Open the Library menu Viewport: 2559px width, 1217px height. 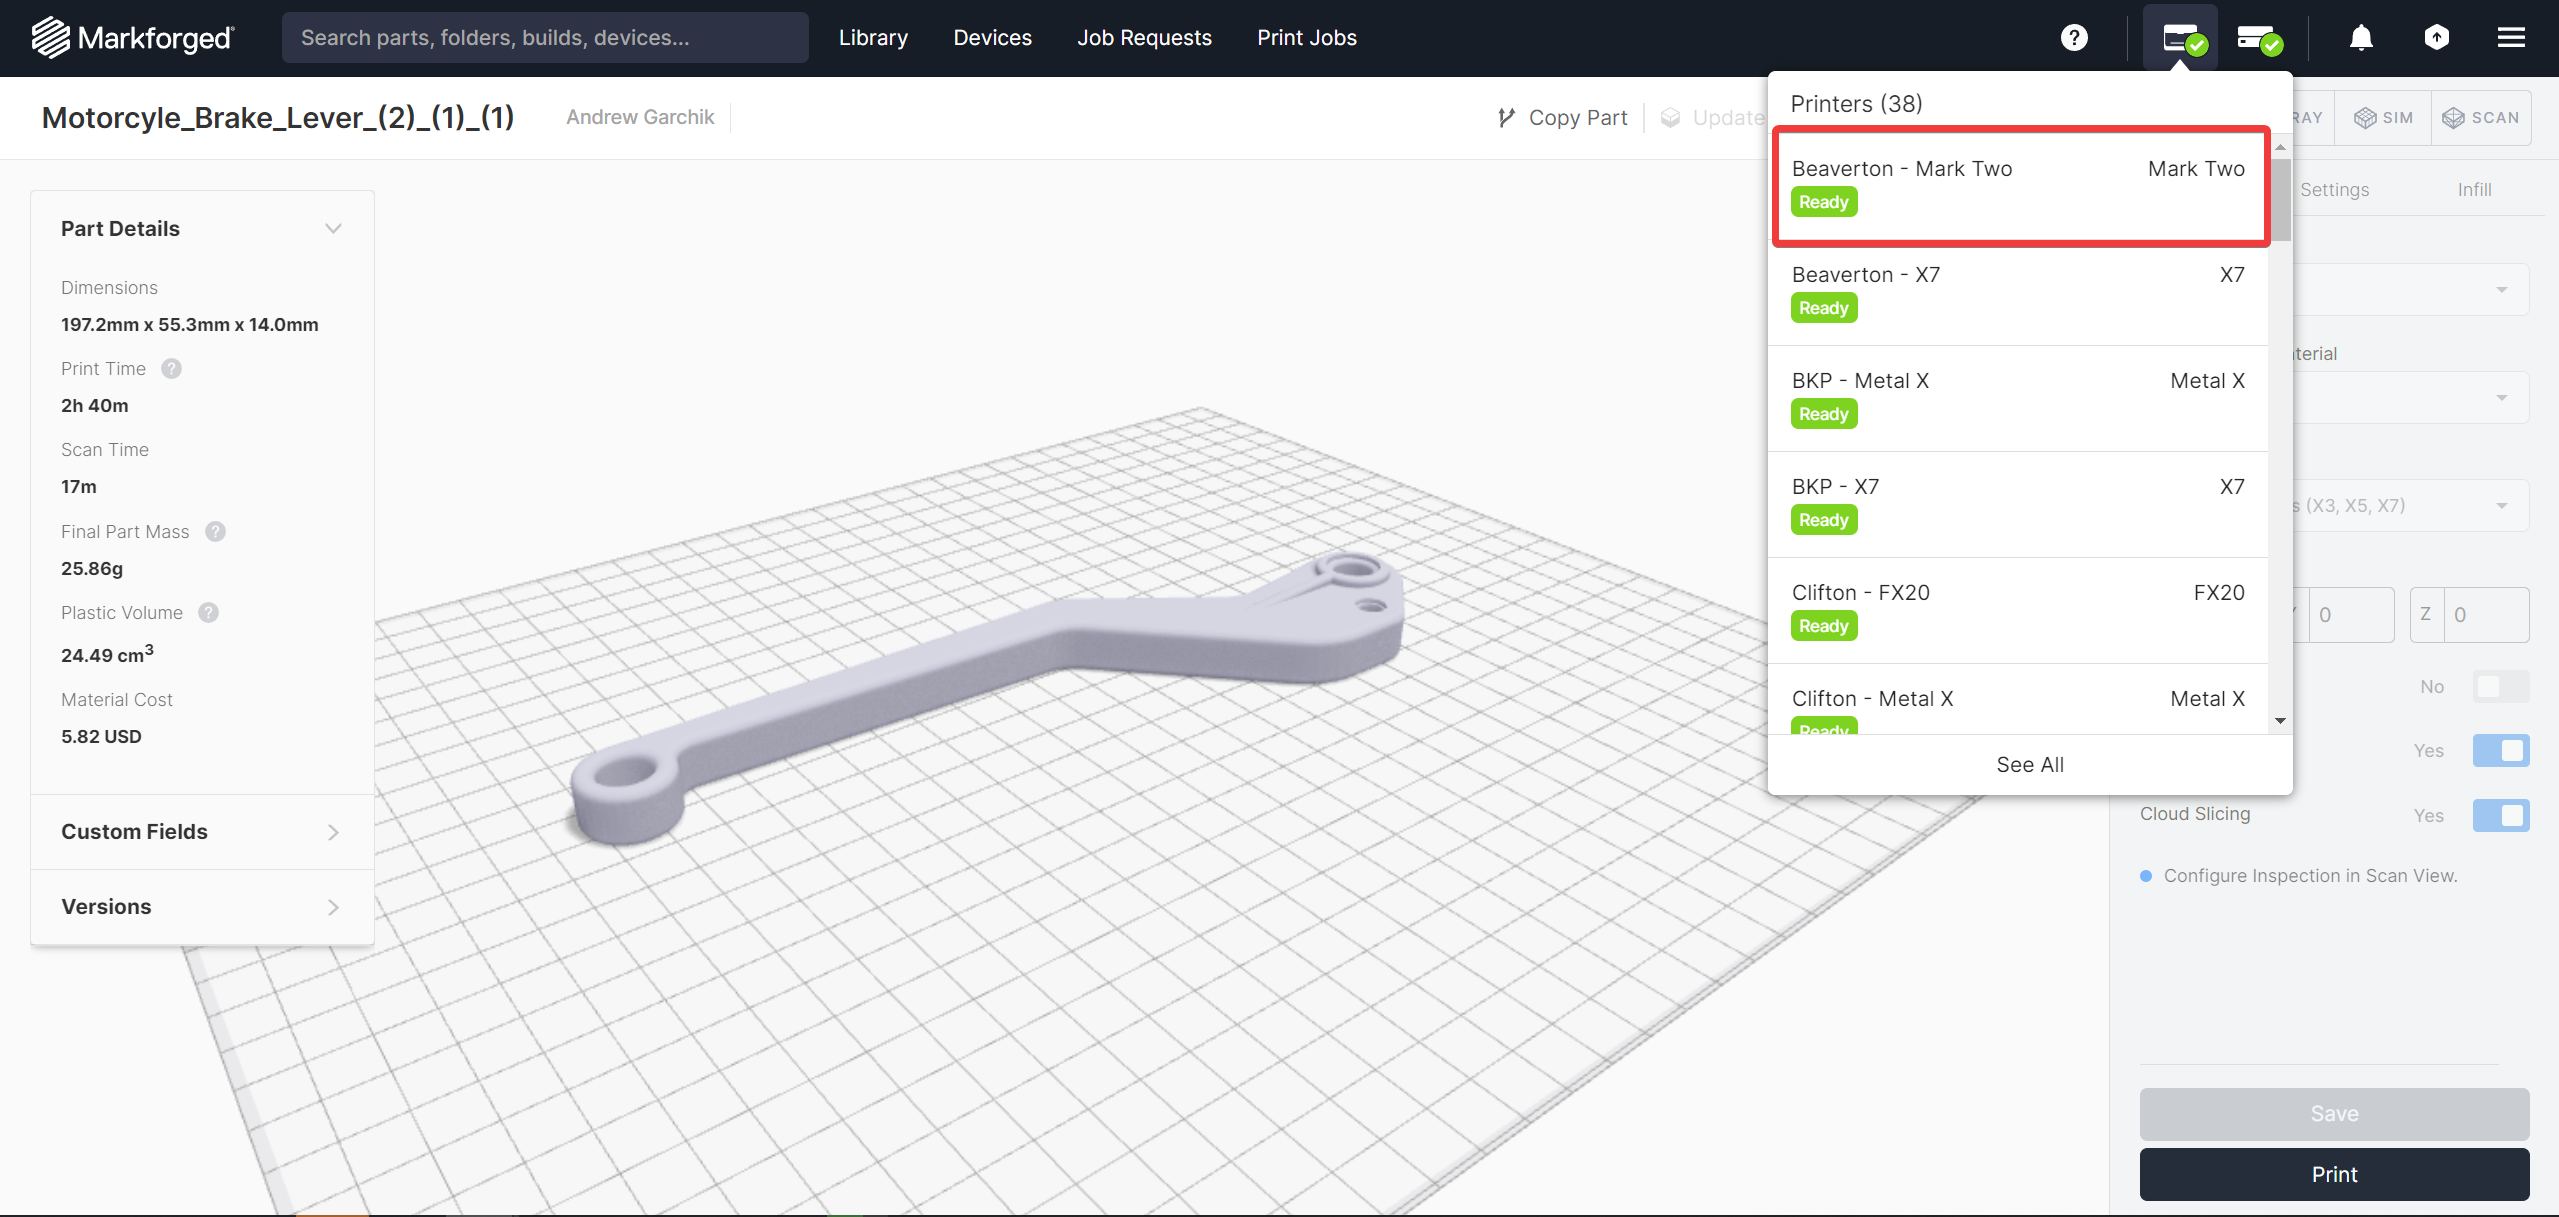873,38
